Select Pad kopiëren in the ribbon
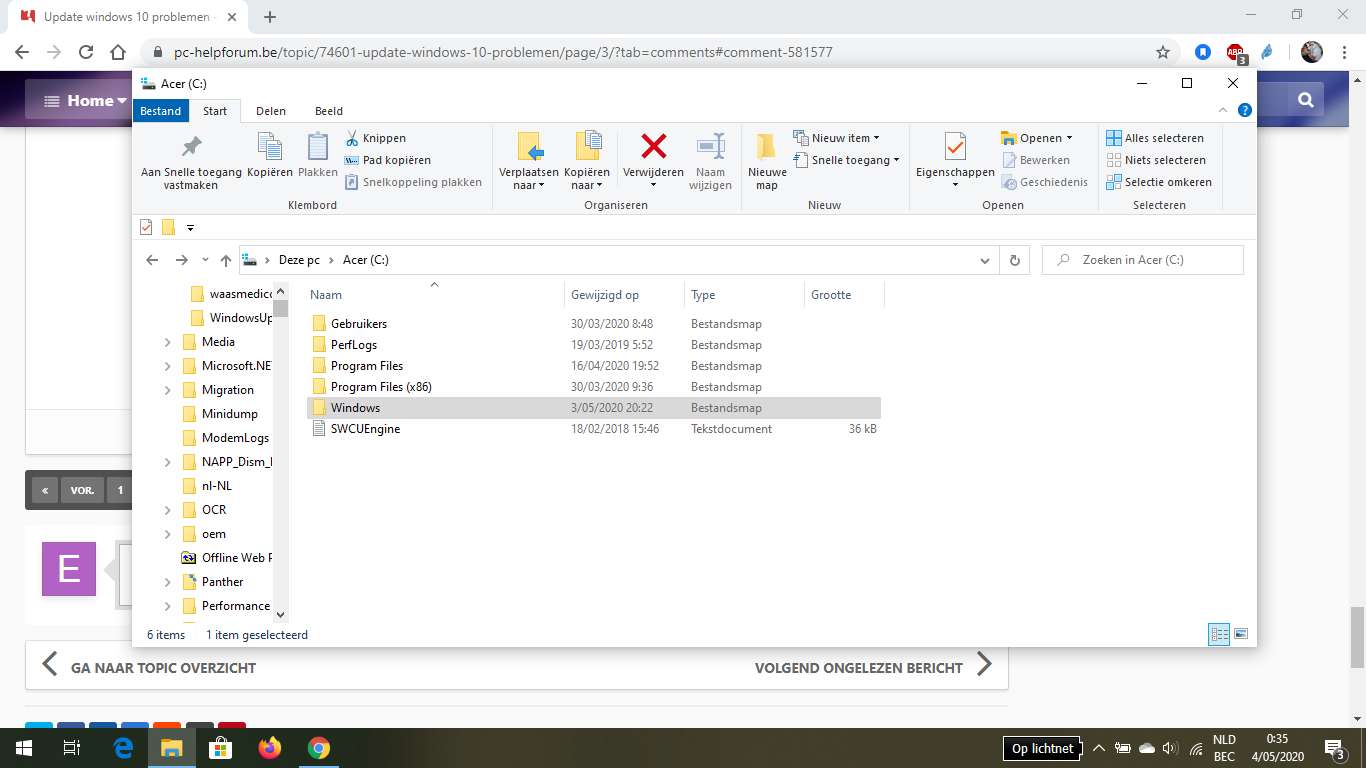 [387, 160]
